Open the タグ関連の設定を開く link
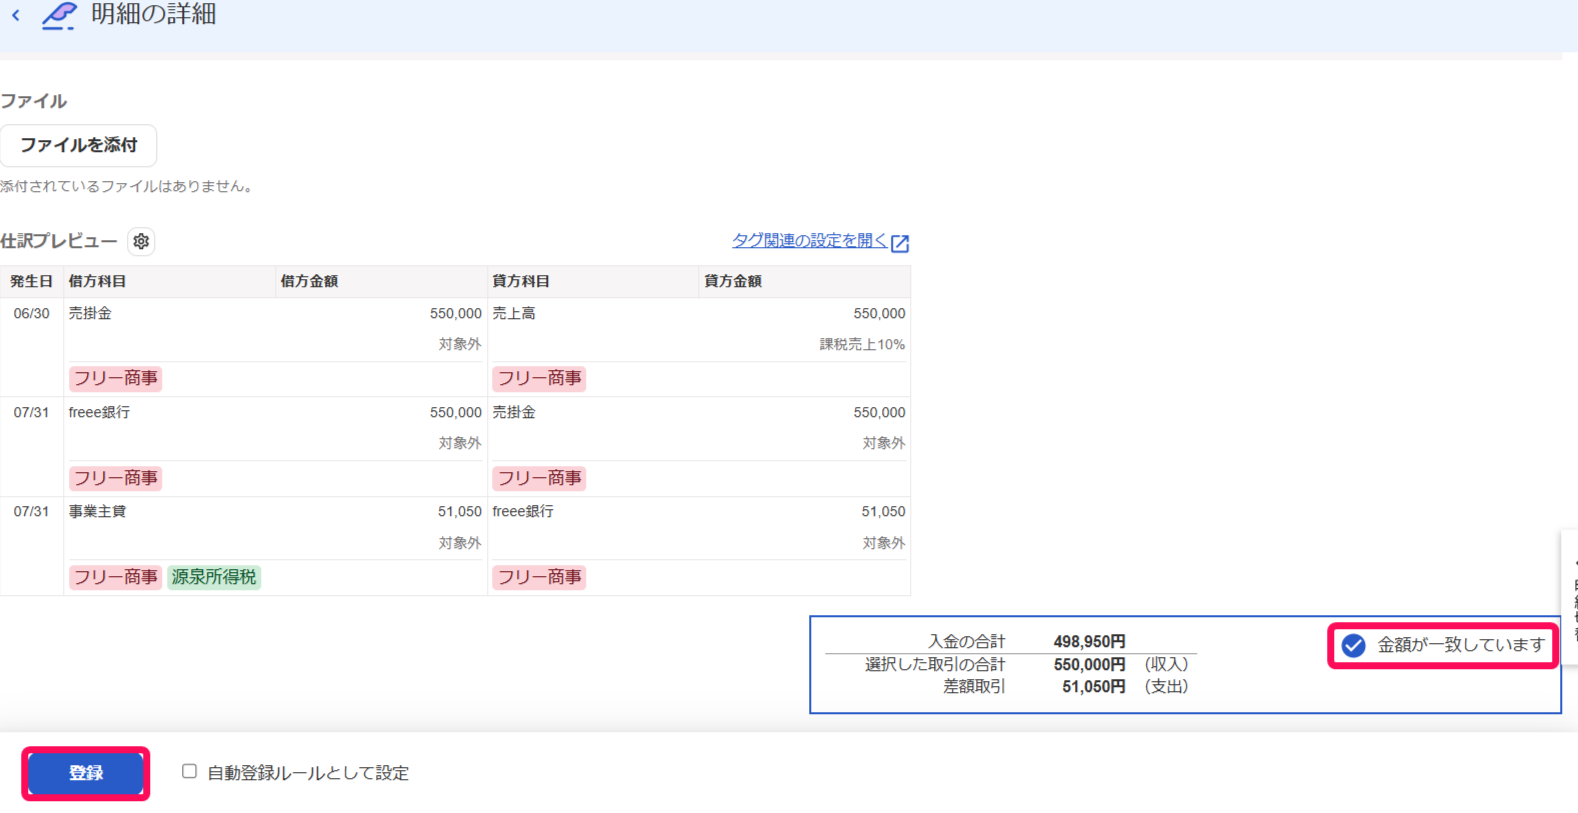 [809, 241]
